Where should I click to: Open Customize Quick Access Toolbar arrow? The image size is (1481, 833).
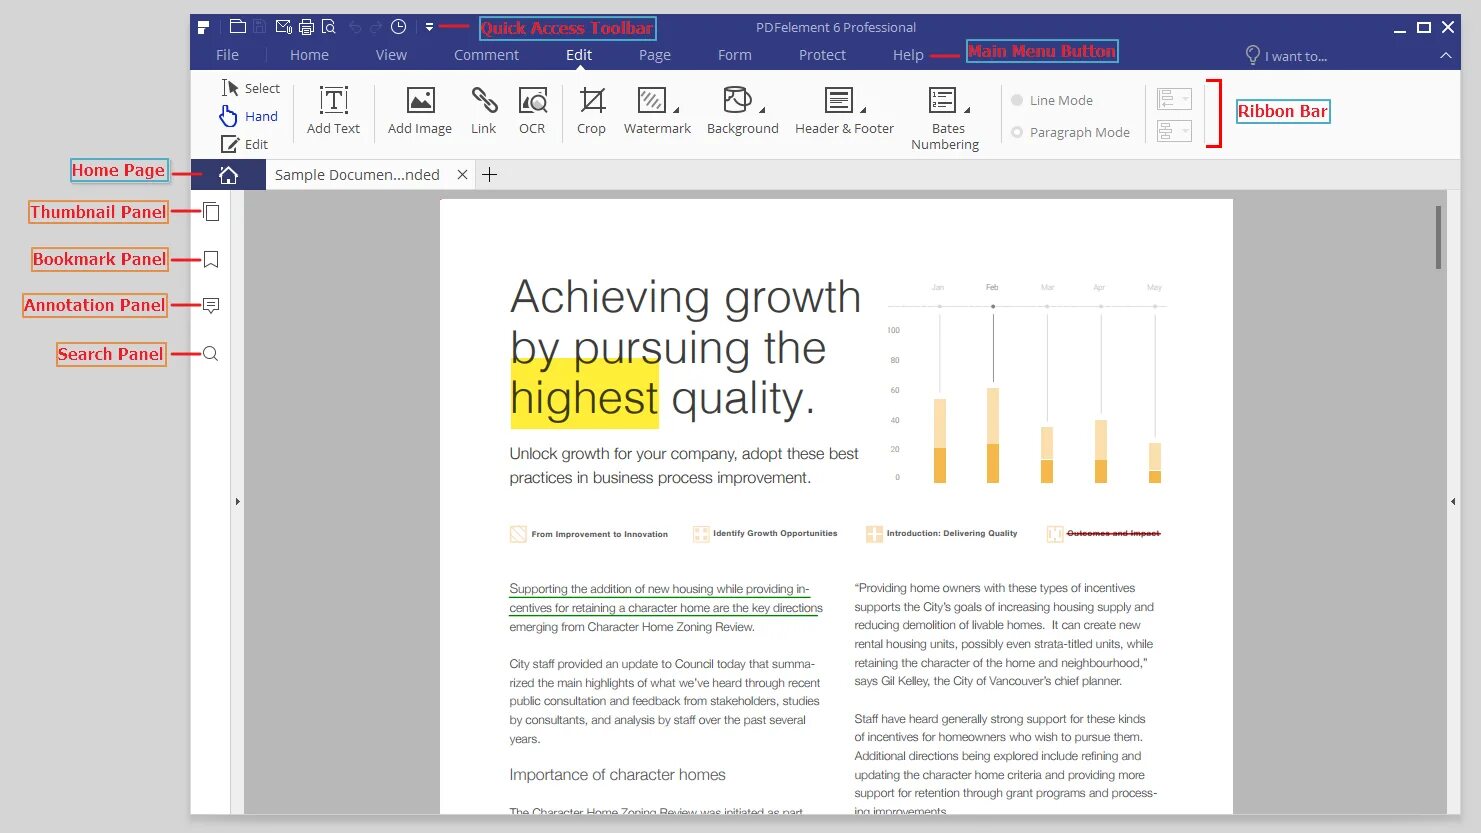coord(429,27)
